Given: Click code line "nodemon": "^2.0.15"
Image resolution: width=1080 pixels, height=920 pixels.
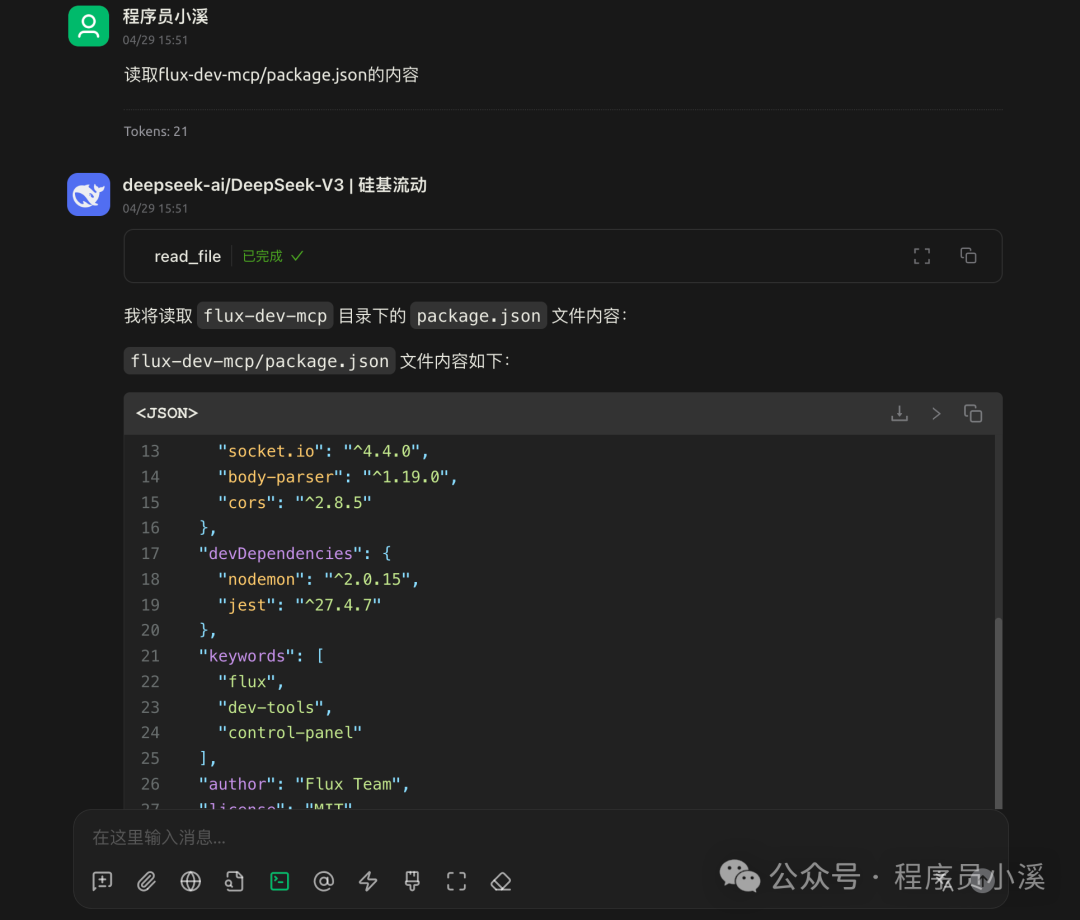Looking at the screenshot, I should point(318,579).
